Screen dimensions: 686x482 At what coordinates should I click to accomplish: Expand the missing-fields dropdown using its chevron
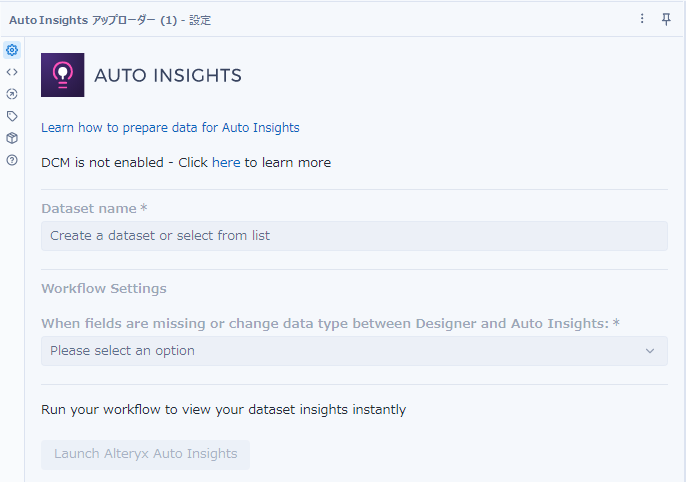(650, 351)
